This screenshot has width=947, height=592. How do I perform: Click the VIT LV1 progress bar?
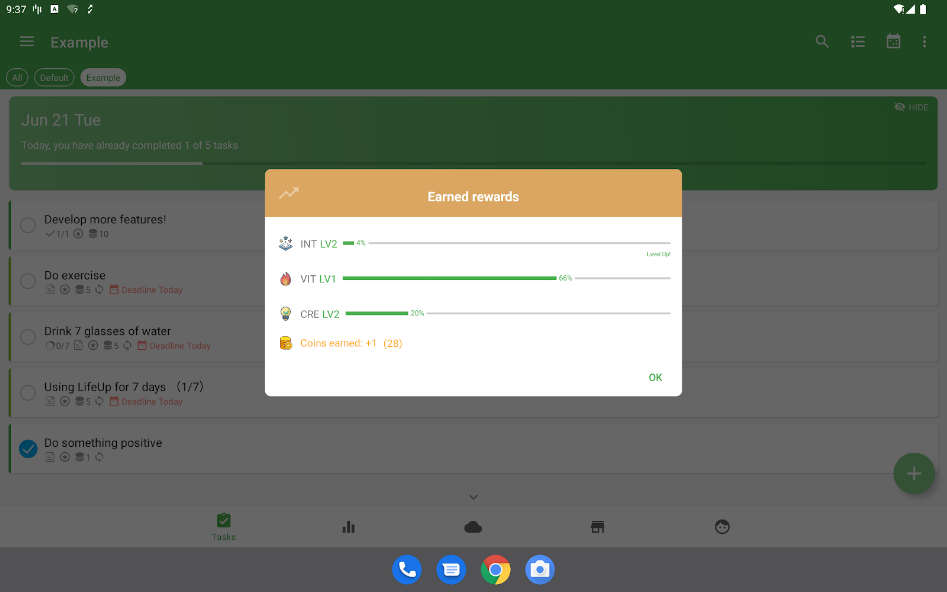click(506, 278)
